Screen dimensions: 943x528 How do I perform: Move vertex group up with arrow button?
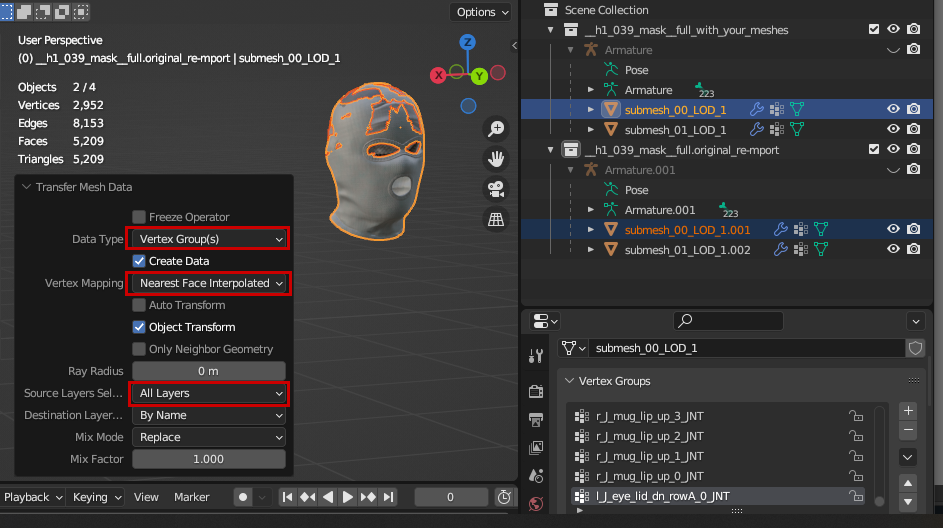click(x=908, y=482)
